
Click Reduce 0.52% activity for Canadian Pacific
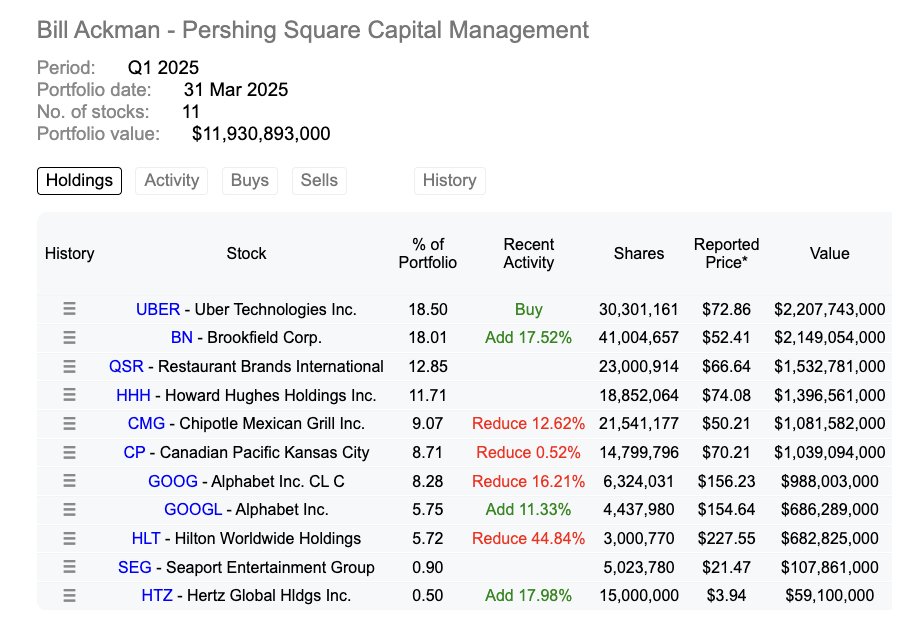(528, 453)
